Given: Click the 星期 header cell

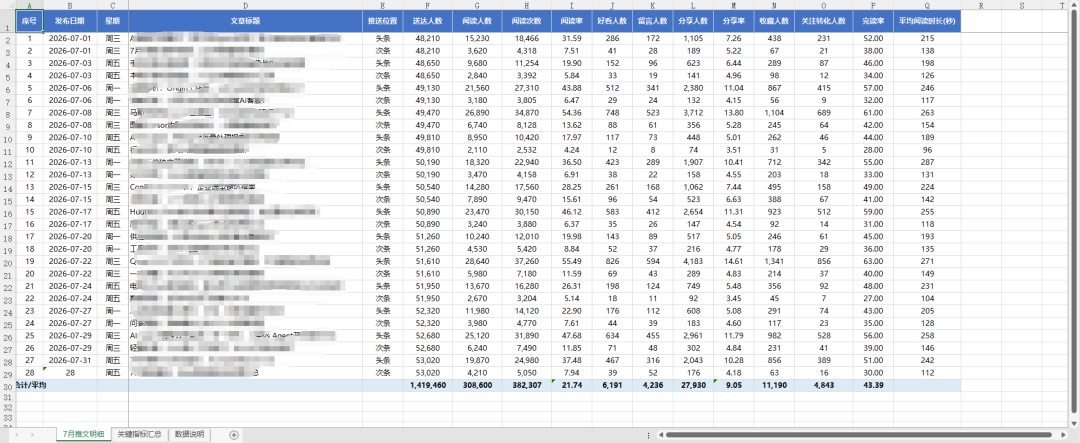Looking at the screenshot, I should coord(112,21).
